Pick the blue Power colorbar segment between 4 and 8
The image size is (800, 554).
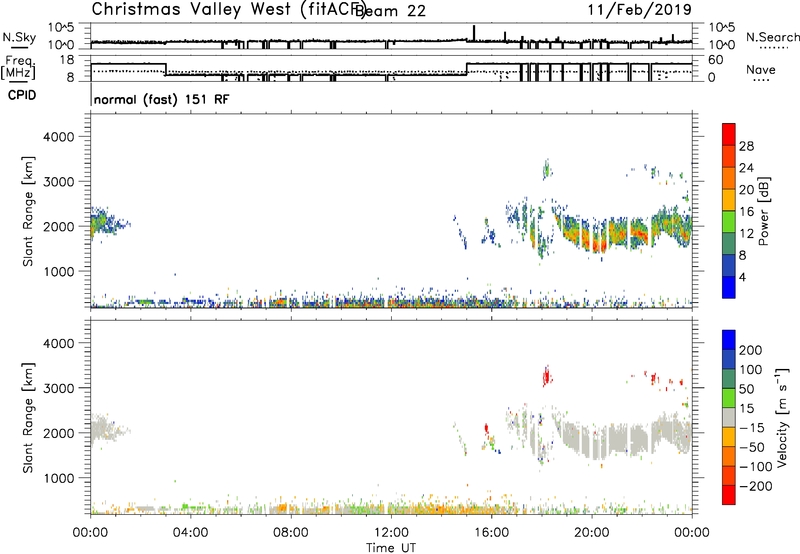(x=729, y=265)
